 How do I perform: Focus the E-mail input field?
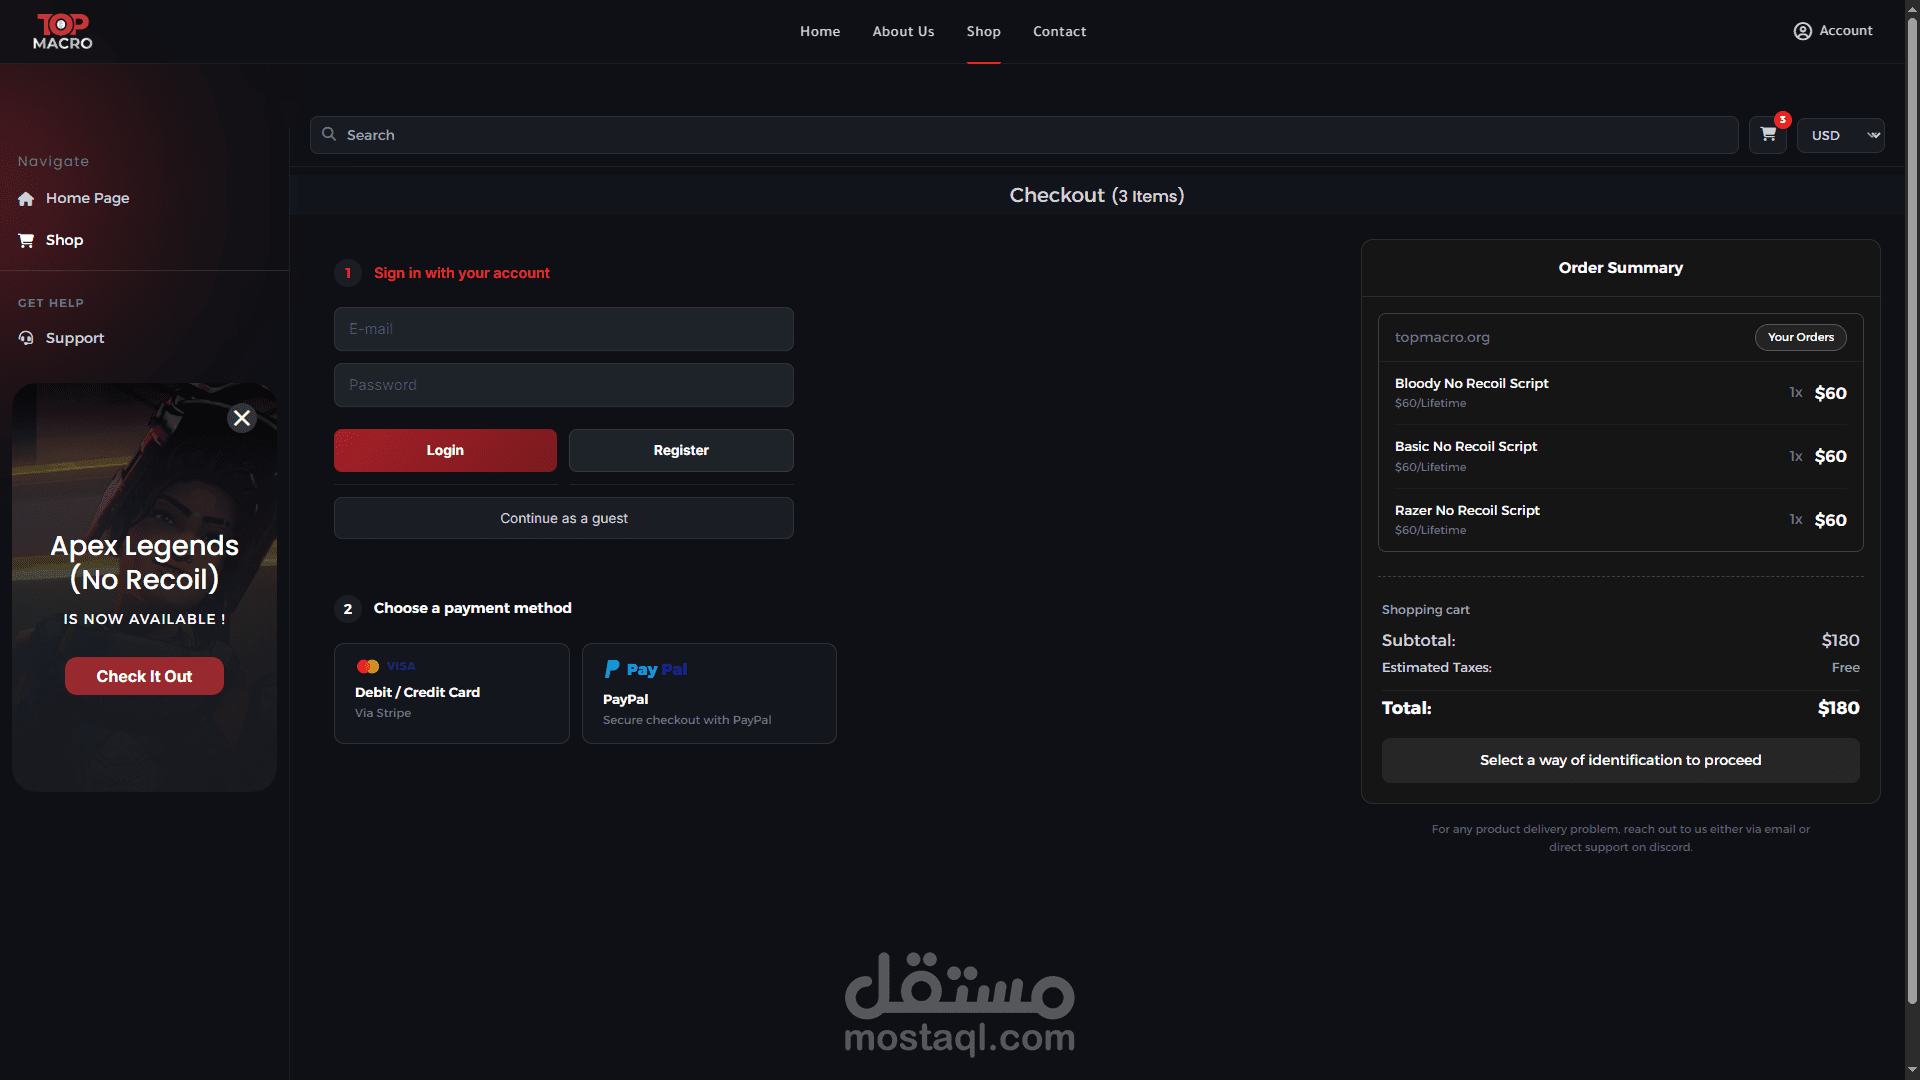pos(564,329)
